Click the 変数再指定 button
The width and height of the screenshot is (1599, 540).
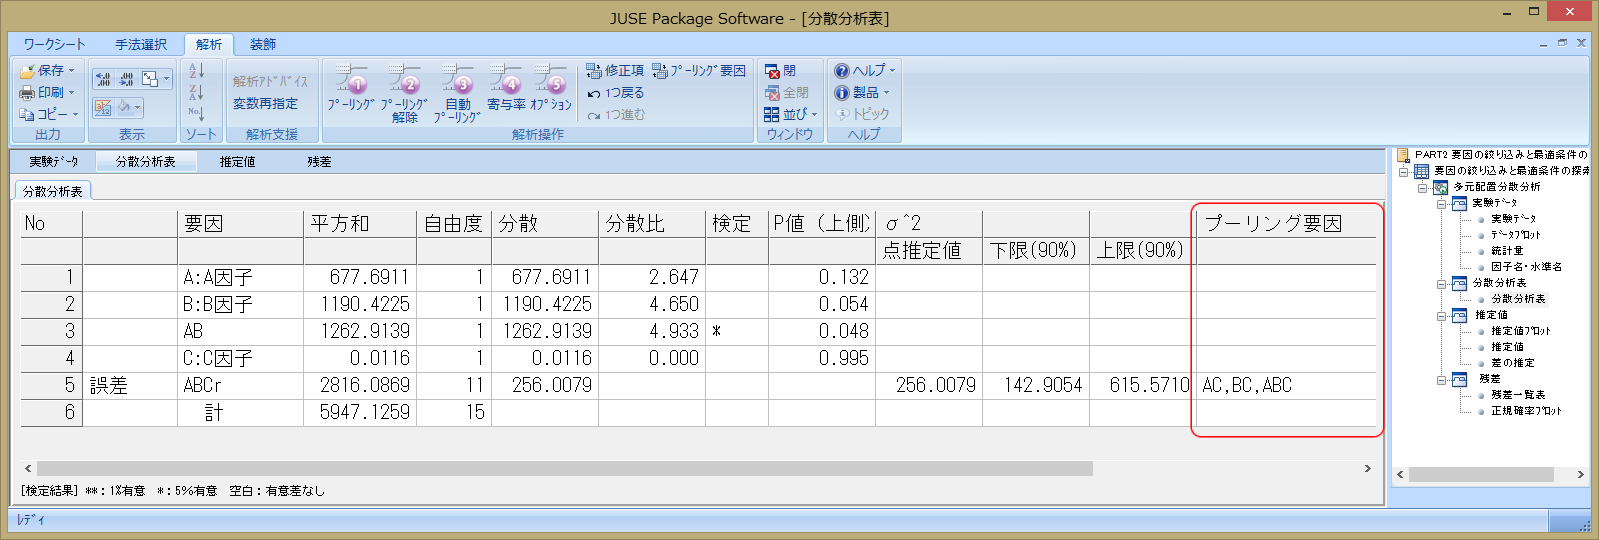click(x=265, y=104)
